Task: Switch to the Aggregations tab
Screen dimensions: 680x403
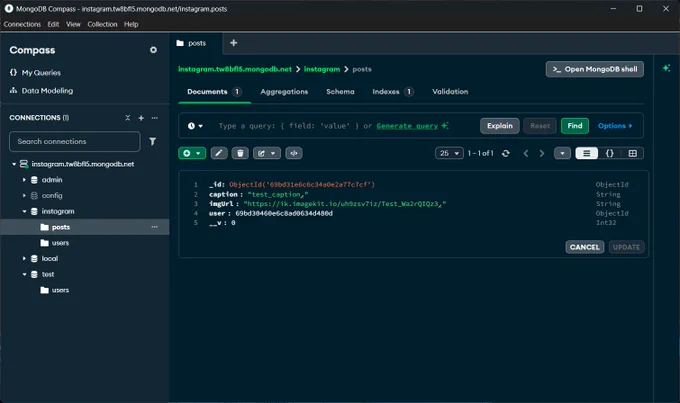Action: (x=284, y=92)
